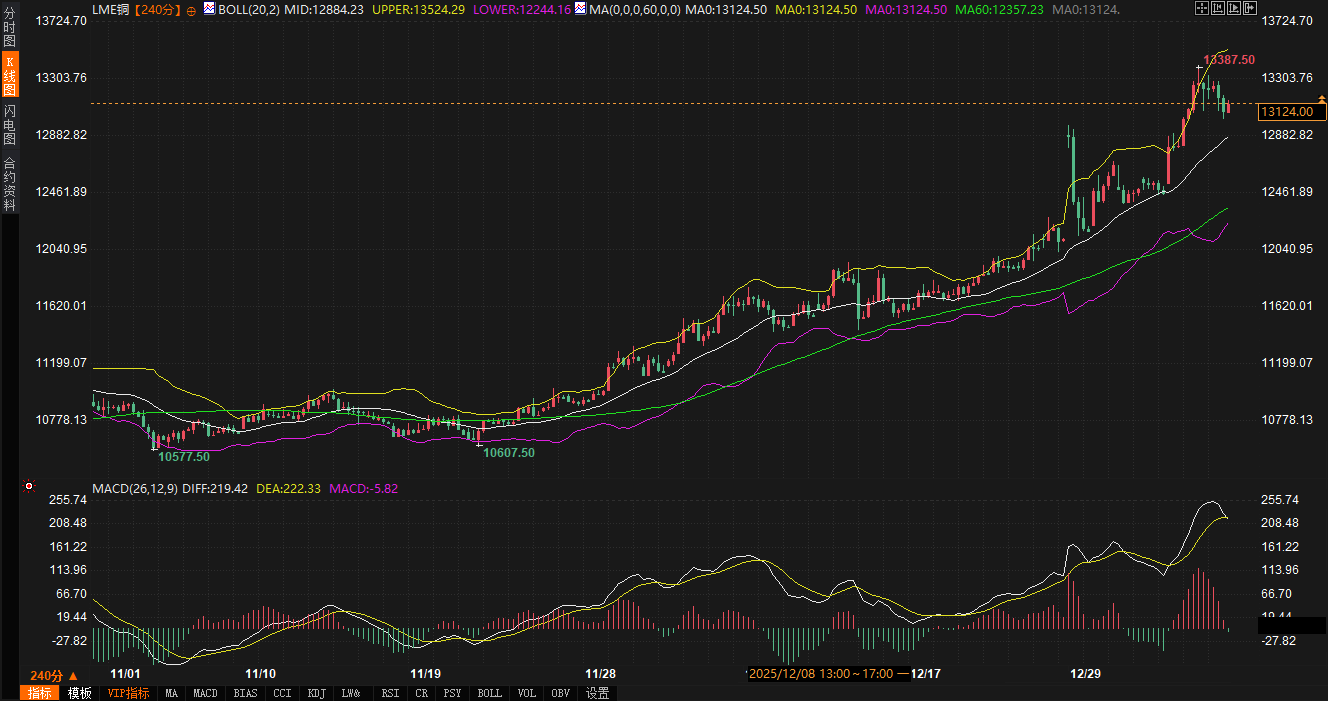
Task: Click the orange price alert marker at 13124.00
Action: [x=1322, y=99]
